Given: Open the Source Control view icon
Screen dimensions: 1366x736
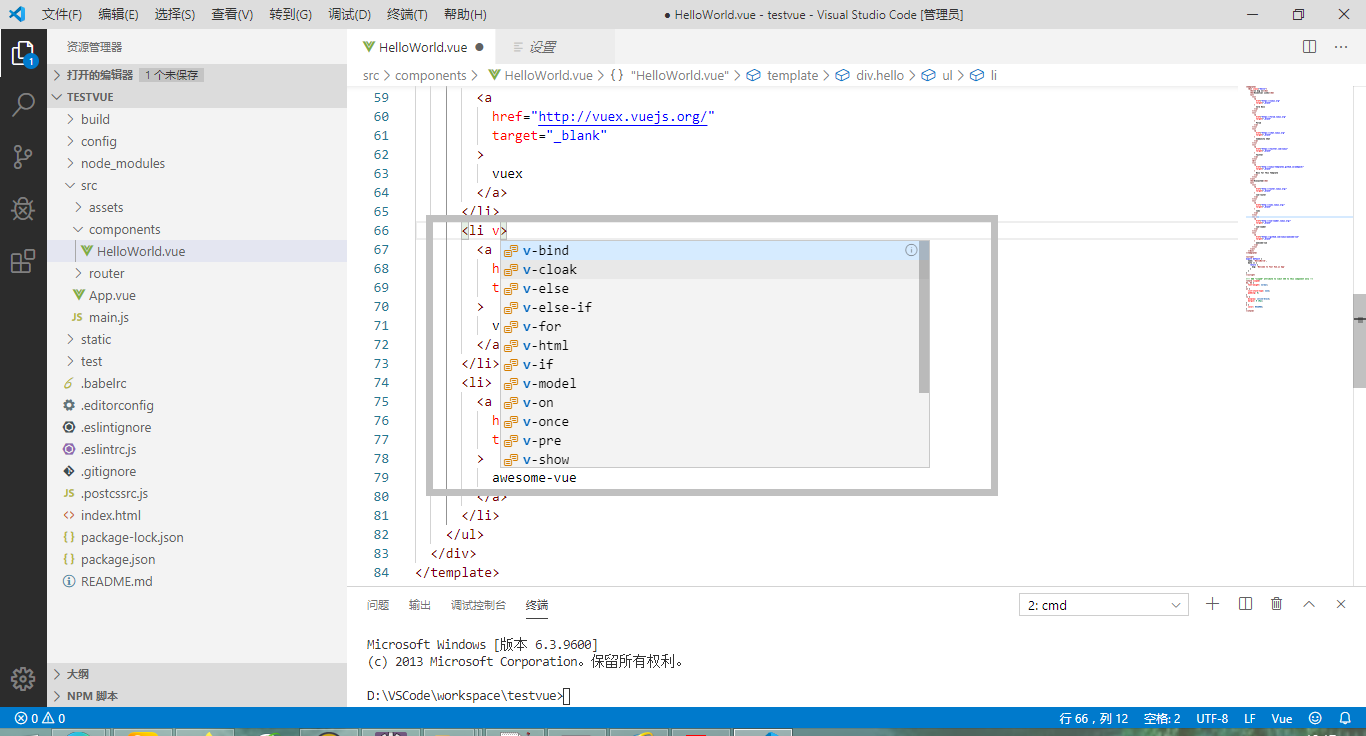Looking at the screenshot, I should coord(23,157).
